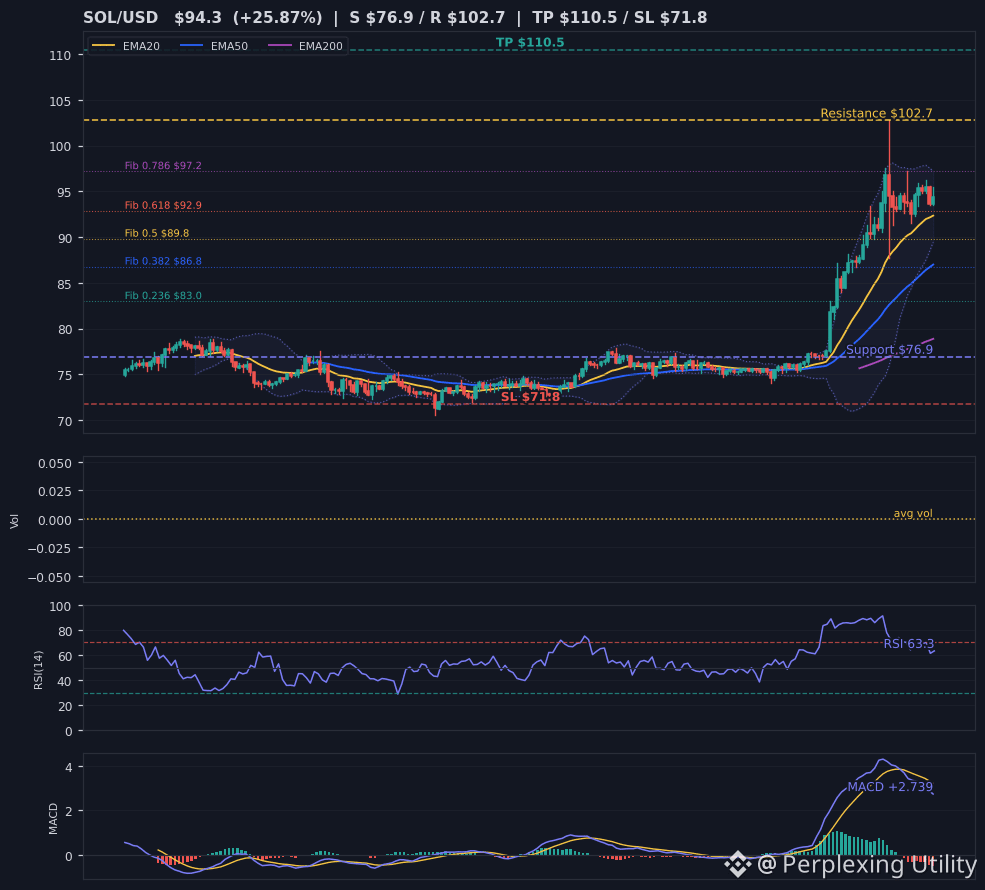Click the tall wick candle touching resistance
The image size is (985, 890).
890,188
